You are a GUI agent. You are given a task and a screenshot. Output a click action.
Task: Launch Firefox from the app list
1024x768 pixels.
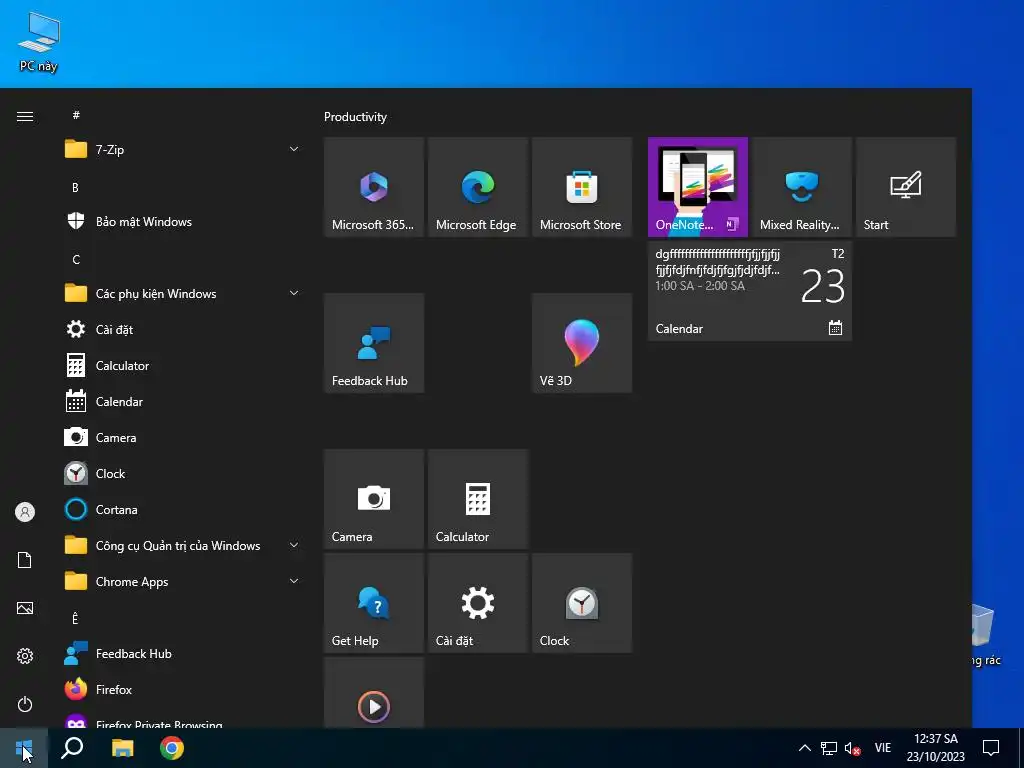point(182,690)
